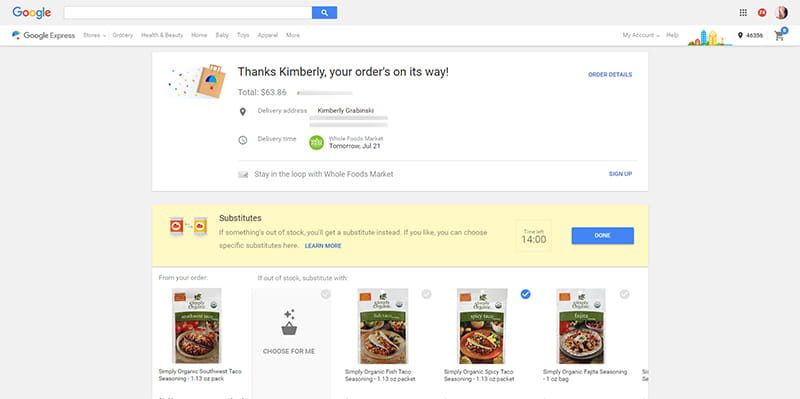Expand the Stores dropdown menu
This screenshot has height=399, width=800.
tap(94, 35)
